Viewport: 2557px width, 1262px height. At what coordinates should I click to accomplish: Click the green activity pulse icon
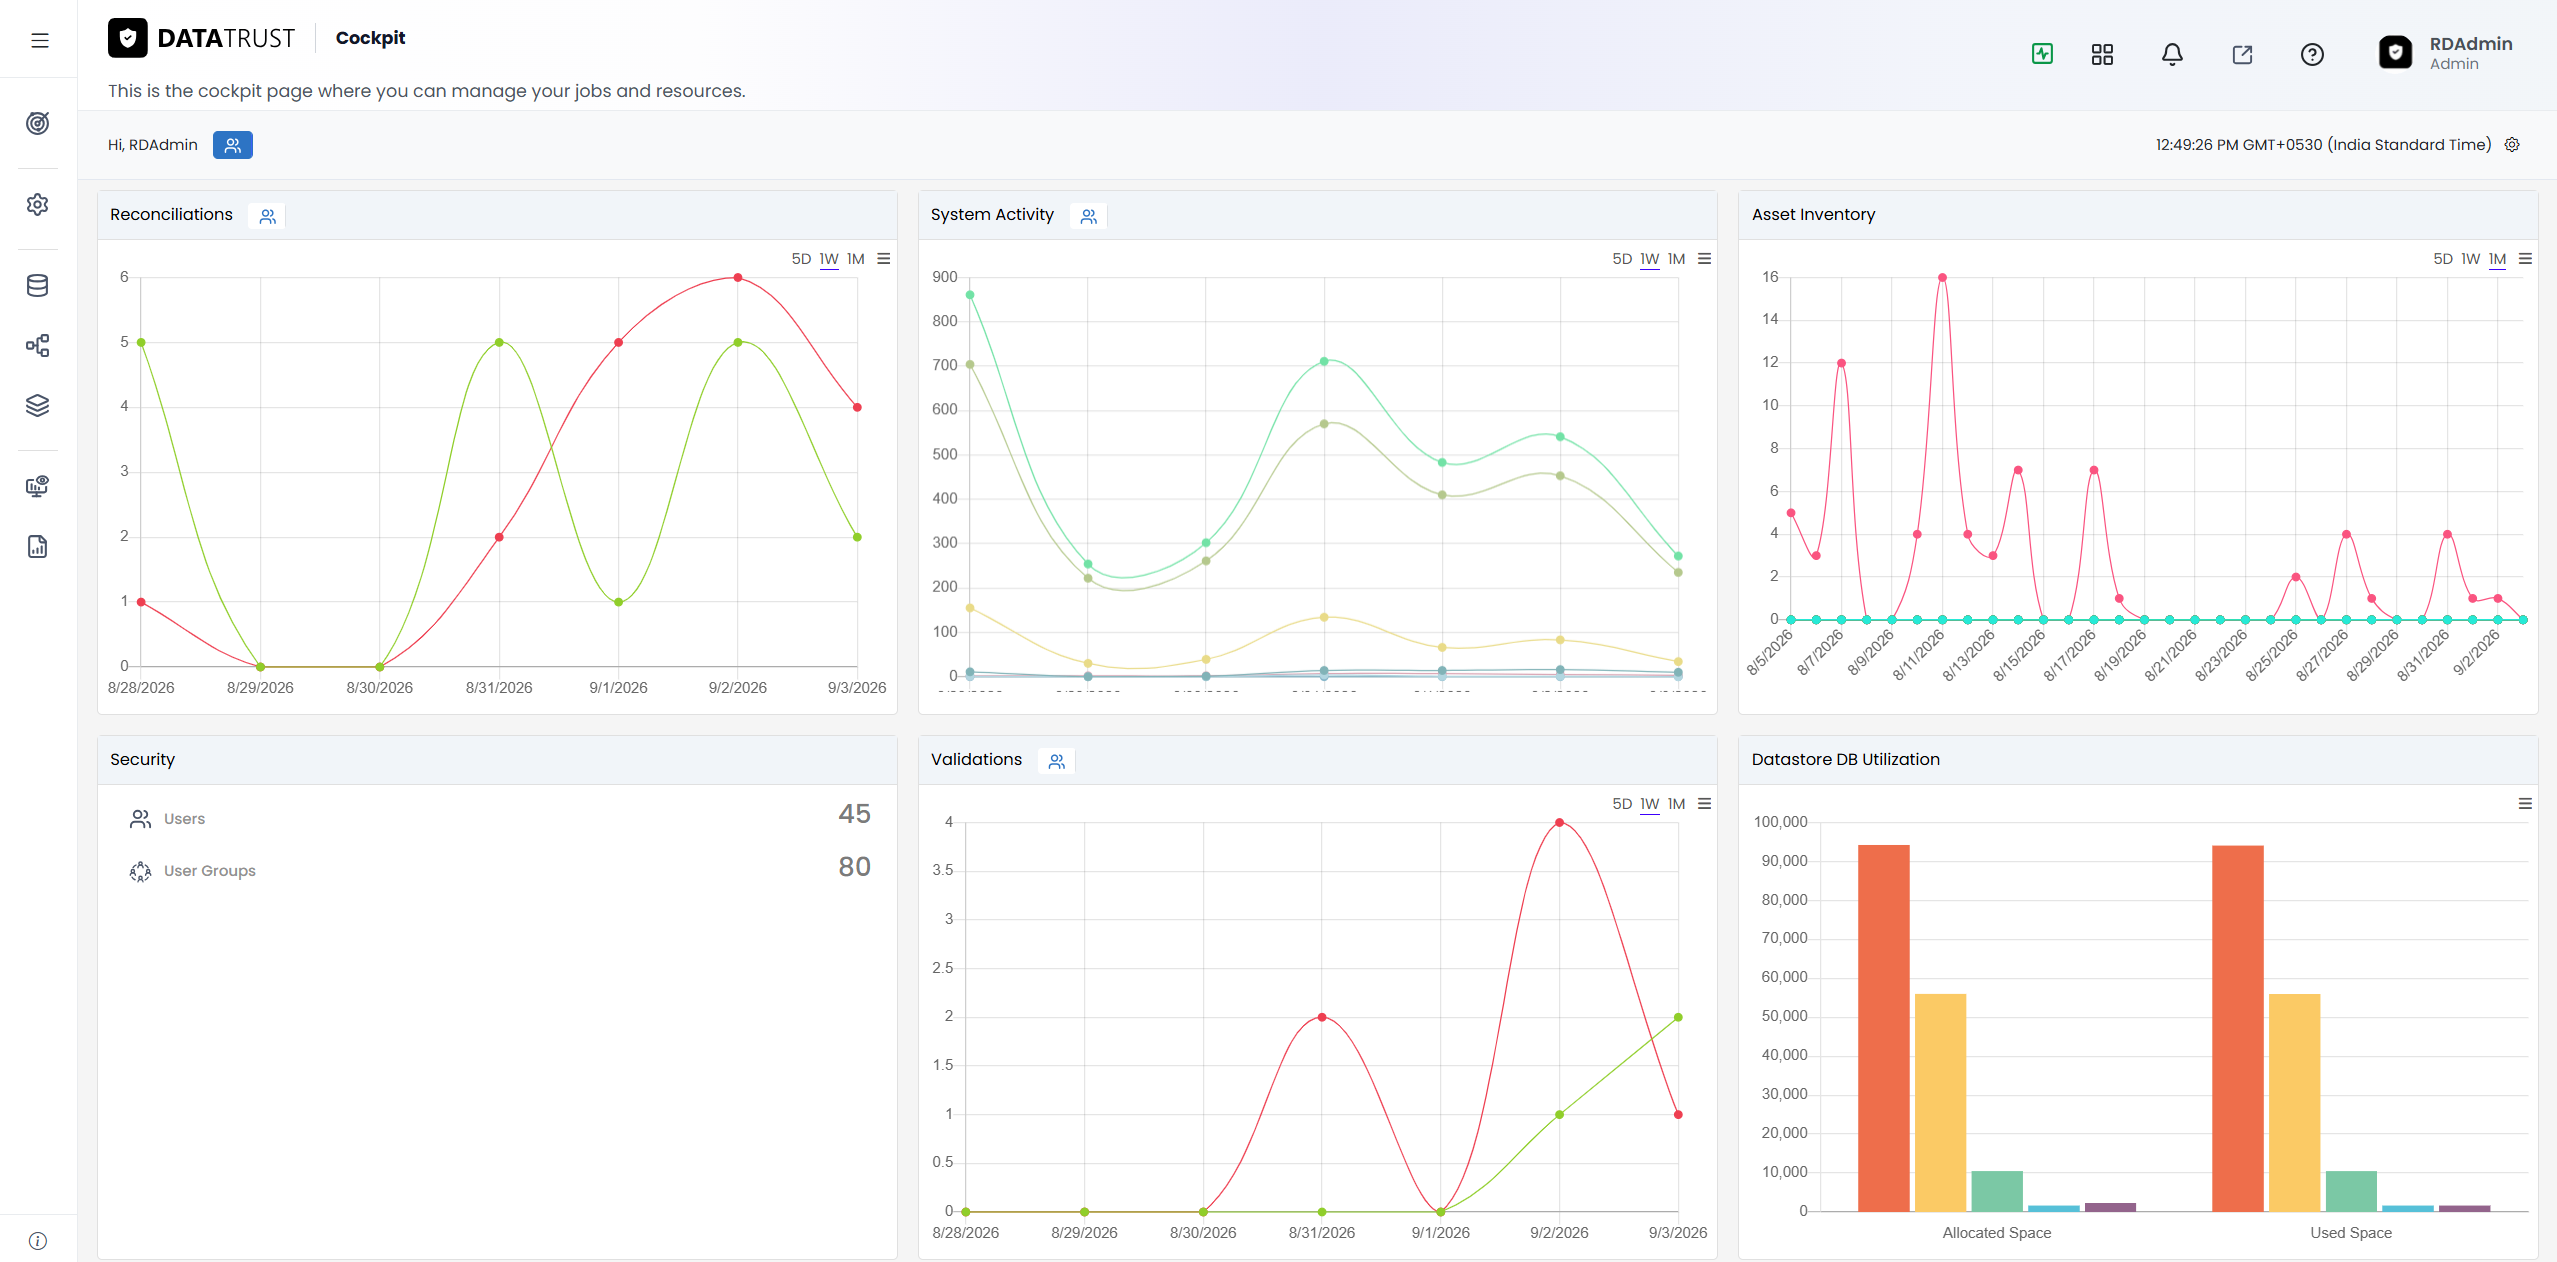point(2042,54)
